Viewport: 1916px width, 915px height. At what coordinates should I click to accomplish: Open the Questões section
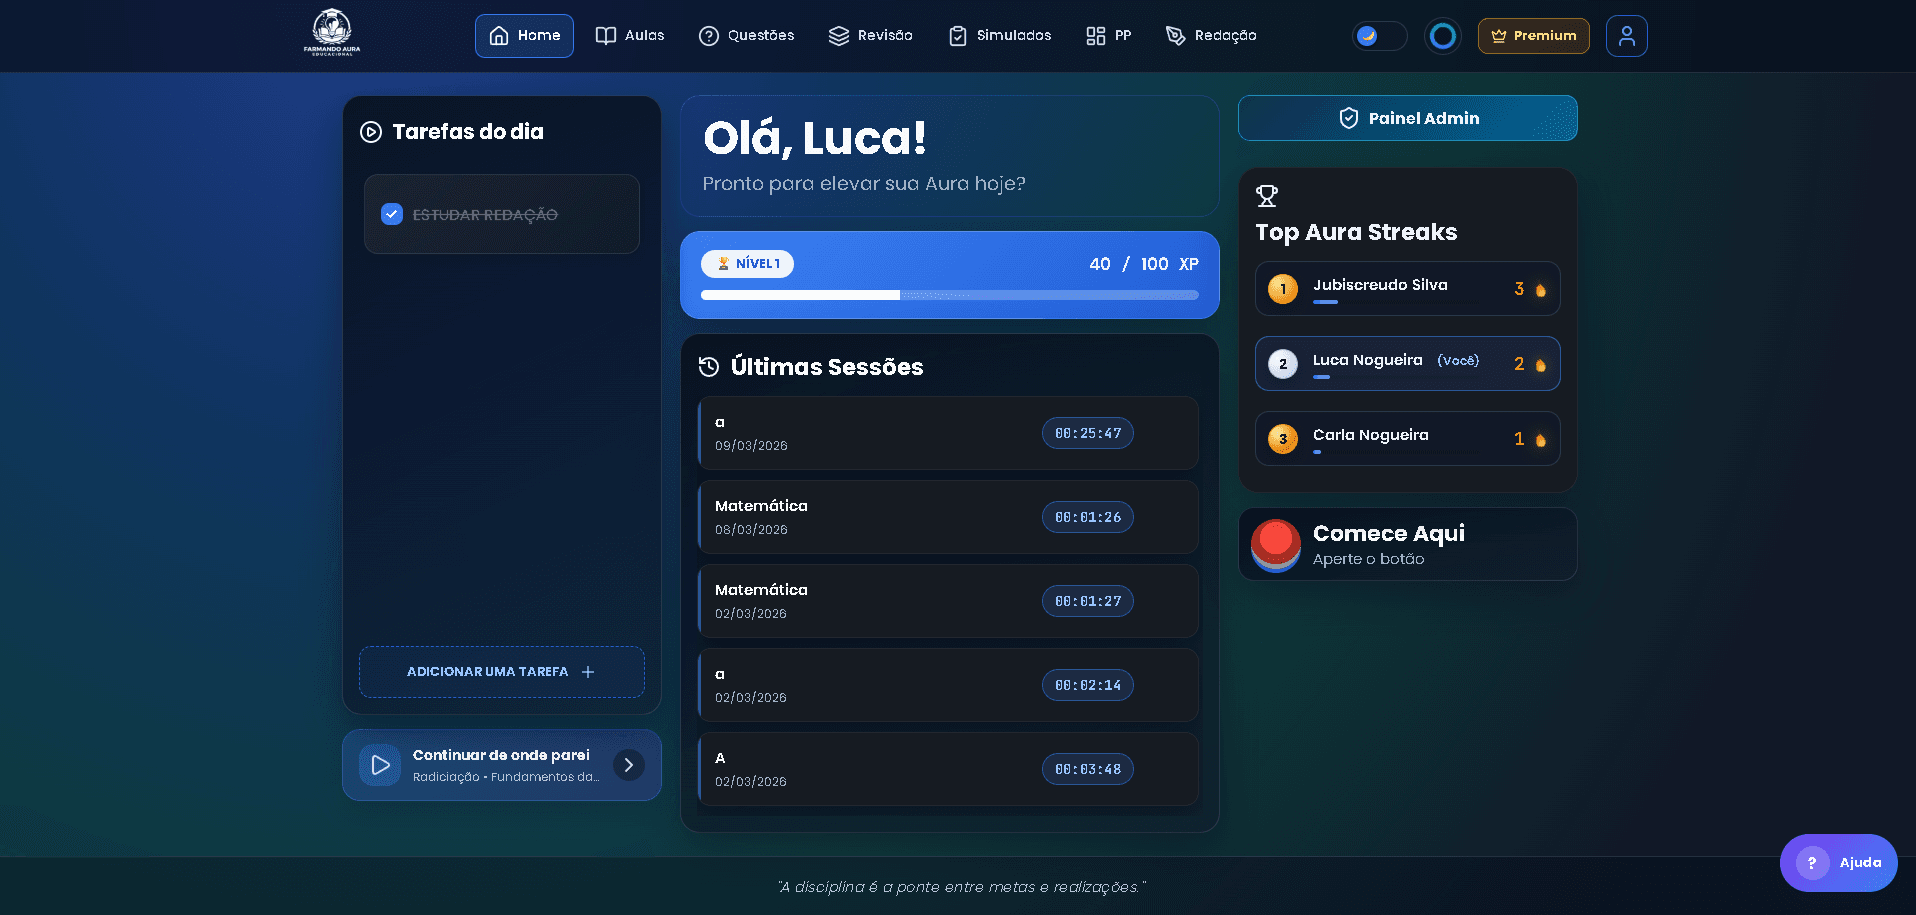[x=746, y=35]
